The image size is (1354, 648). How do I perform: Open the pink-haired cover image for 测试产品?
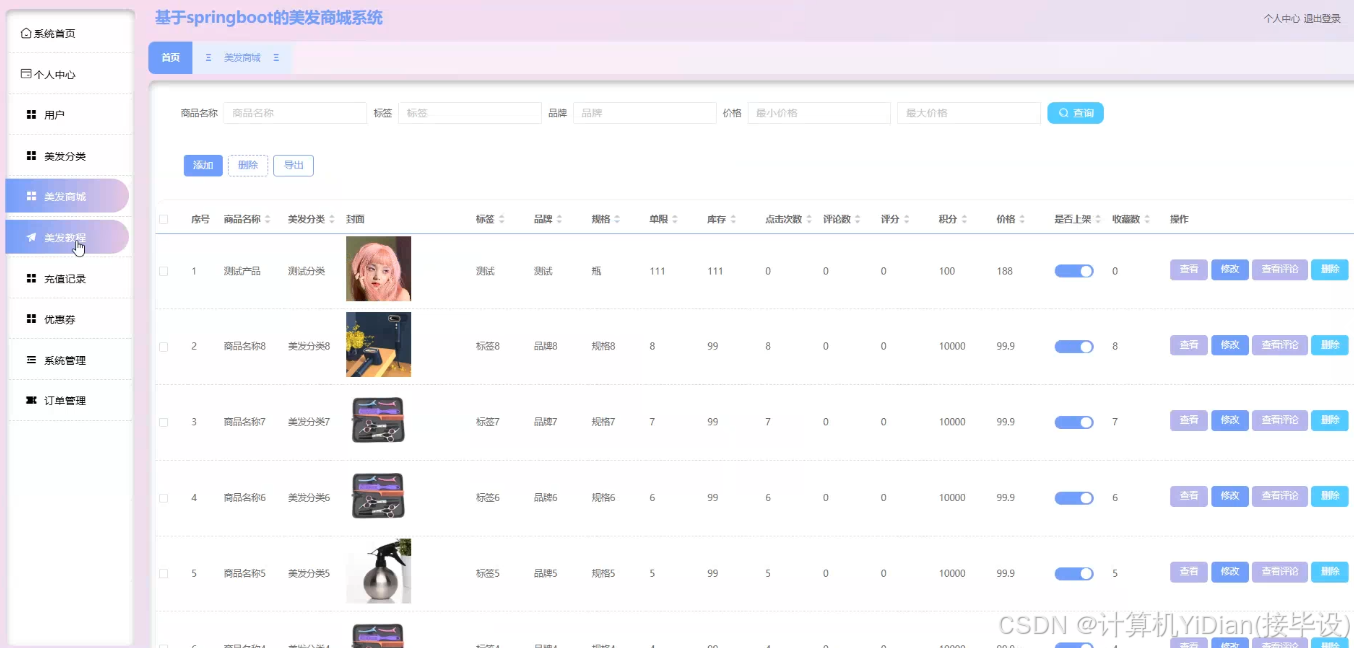click(378, 269)
